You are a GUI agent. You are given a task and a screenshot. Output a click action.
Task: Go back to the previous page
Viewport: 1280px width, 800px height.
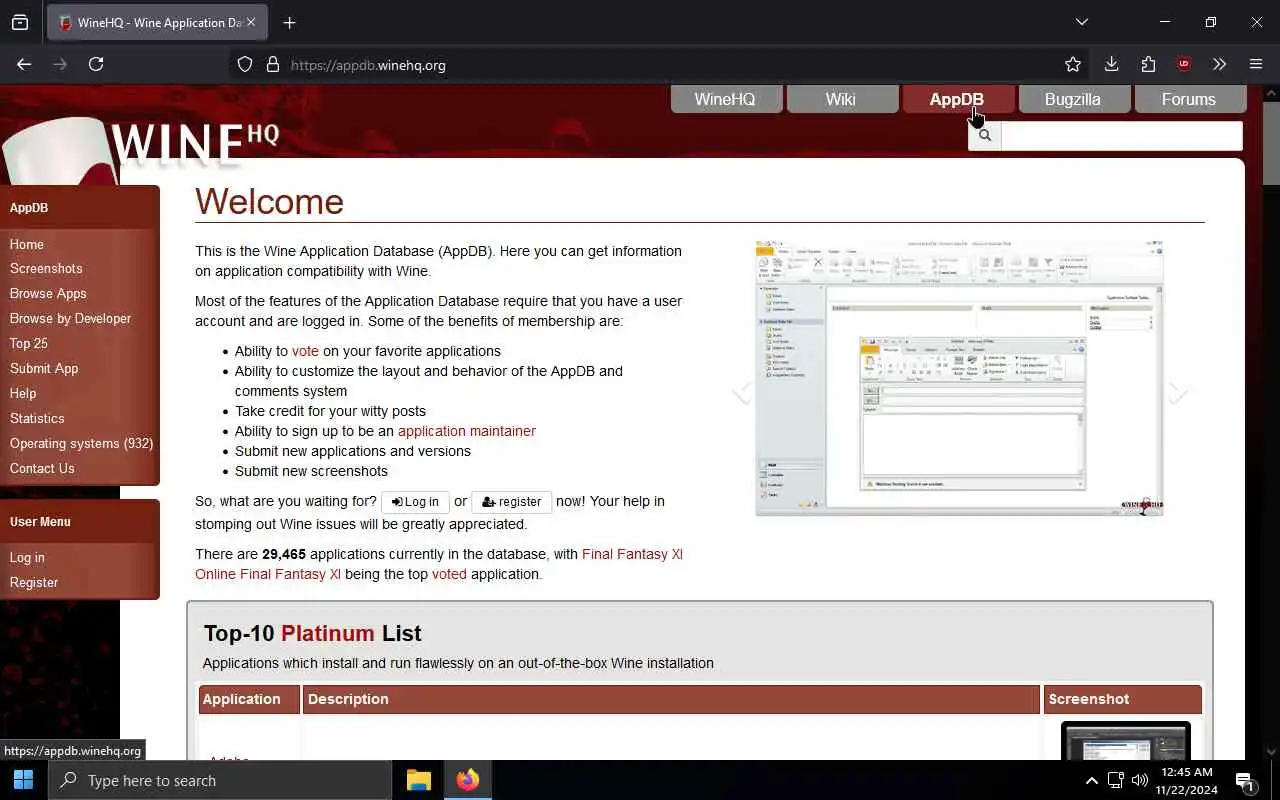(24, 64)
